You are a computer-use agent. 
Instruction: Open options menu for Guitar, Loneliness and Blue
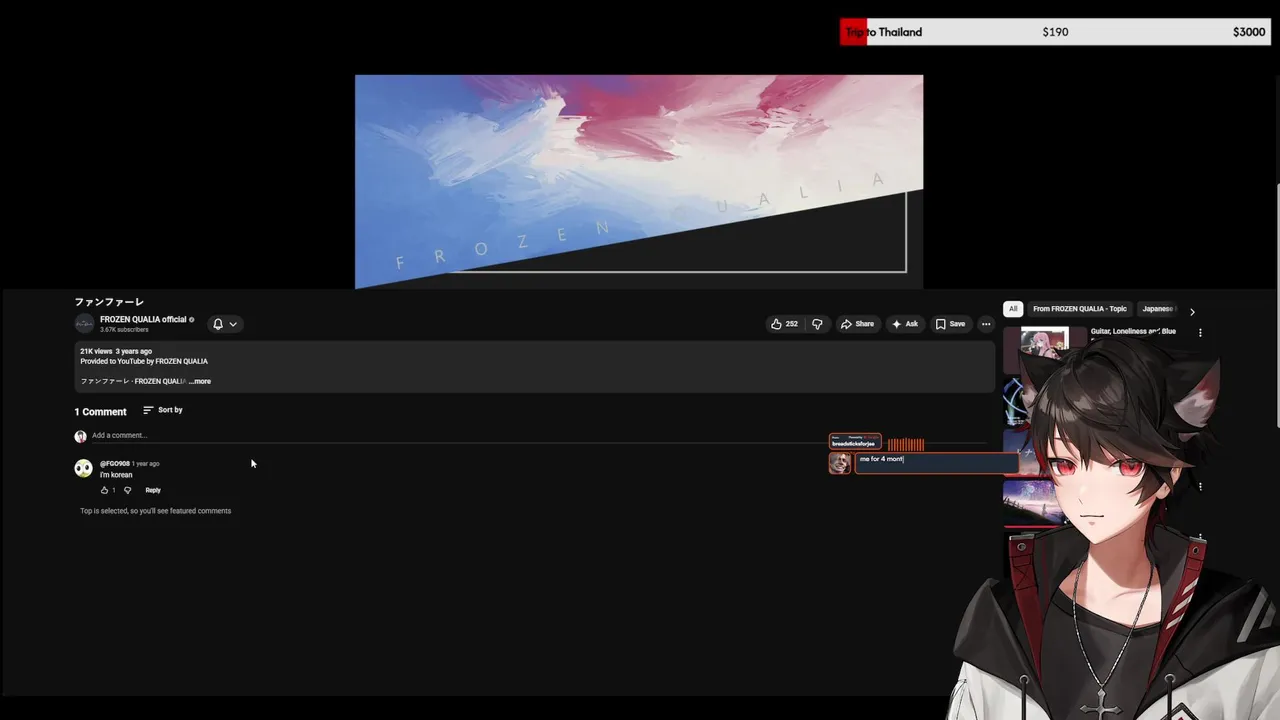[1200, 332]
